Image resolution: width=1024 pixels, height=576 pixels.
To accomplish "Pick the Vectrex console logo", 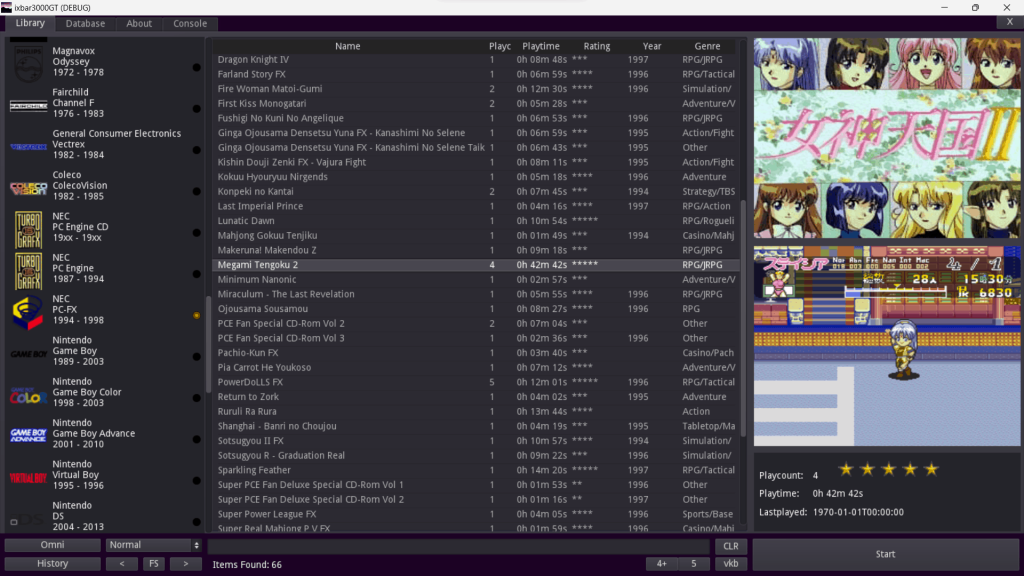I will (28, 147).
